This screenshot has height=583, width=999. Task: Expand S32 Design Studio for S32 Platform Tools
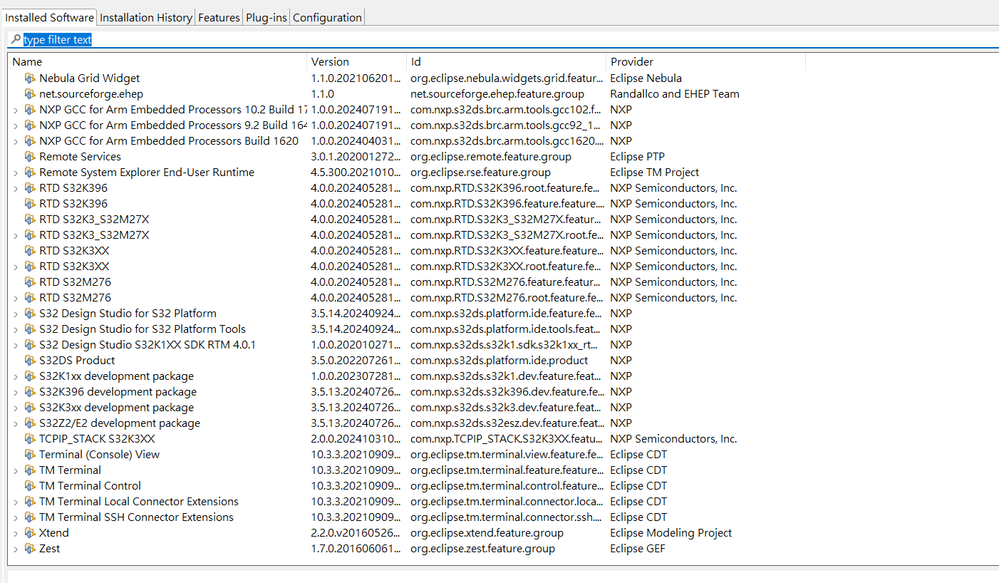point(16,329)
